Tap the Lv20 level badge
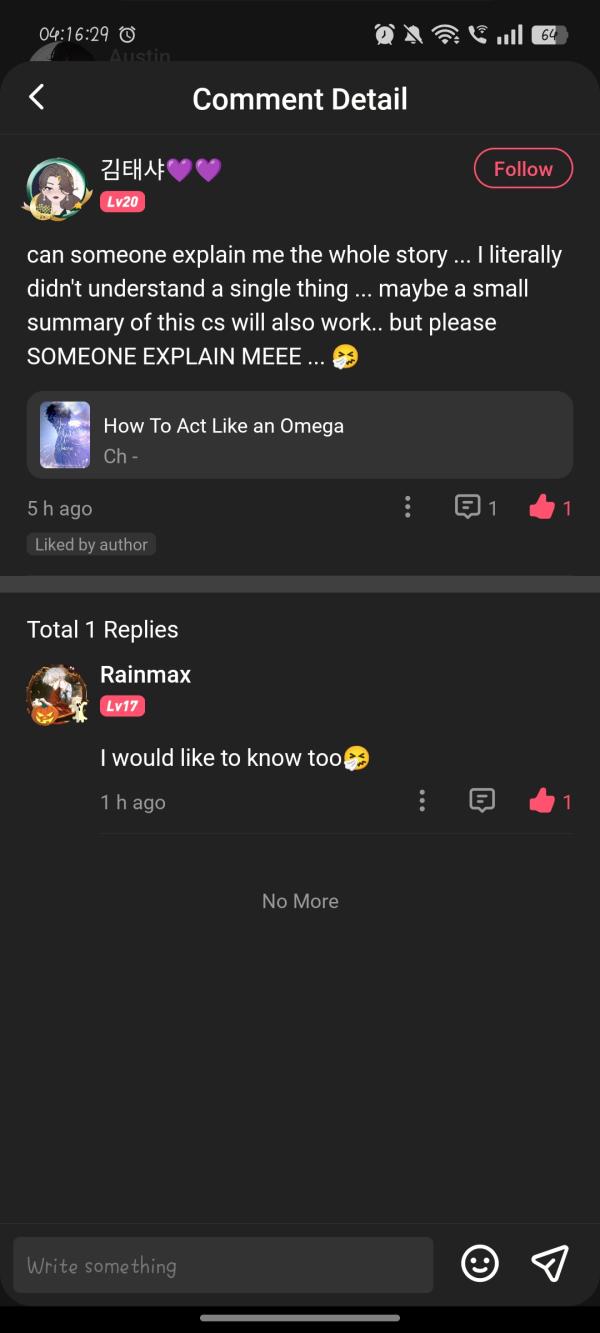Screen dimensions: 600x1333 [x=123, y=202]
